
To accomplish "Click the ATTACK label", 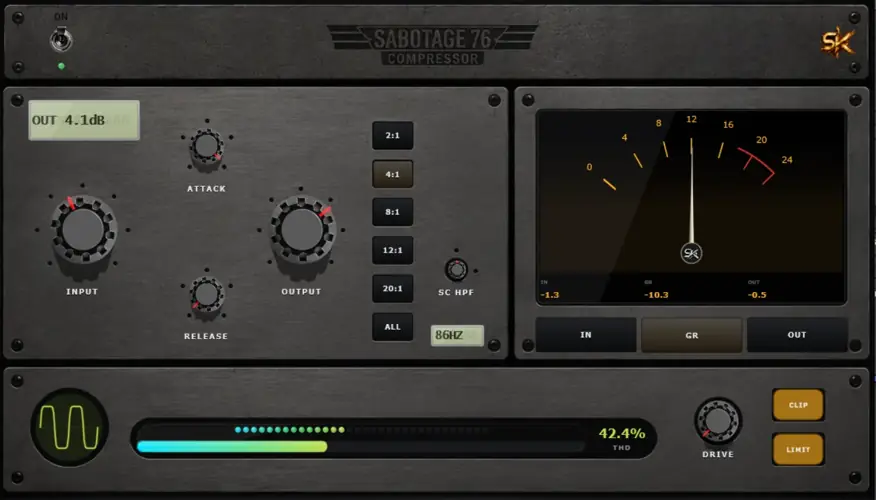I will [207, 189].
